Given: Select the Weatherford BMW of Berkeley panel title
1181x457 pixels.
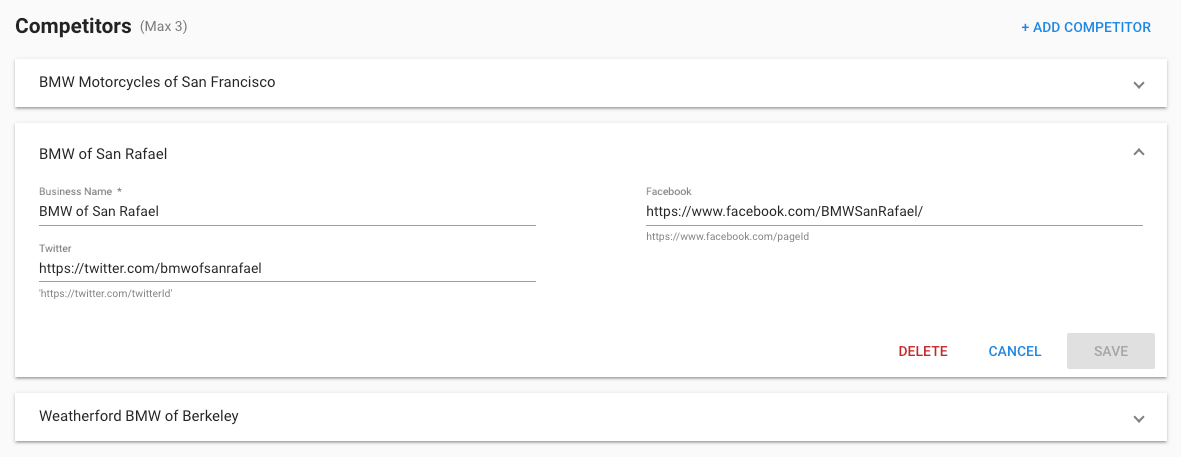Looking at the screenshot, I should [139, 416].
